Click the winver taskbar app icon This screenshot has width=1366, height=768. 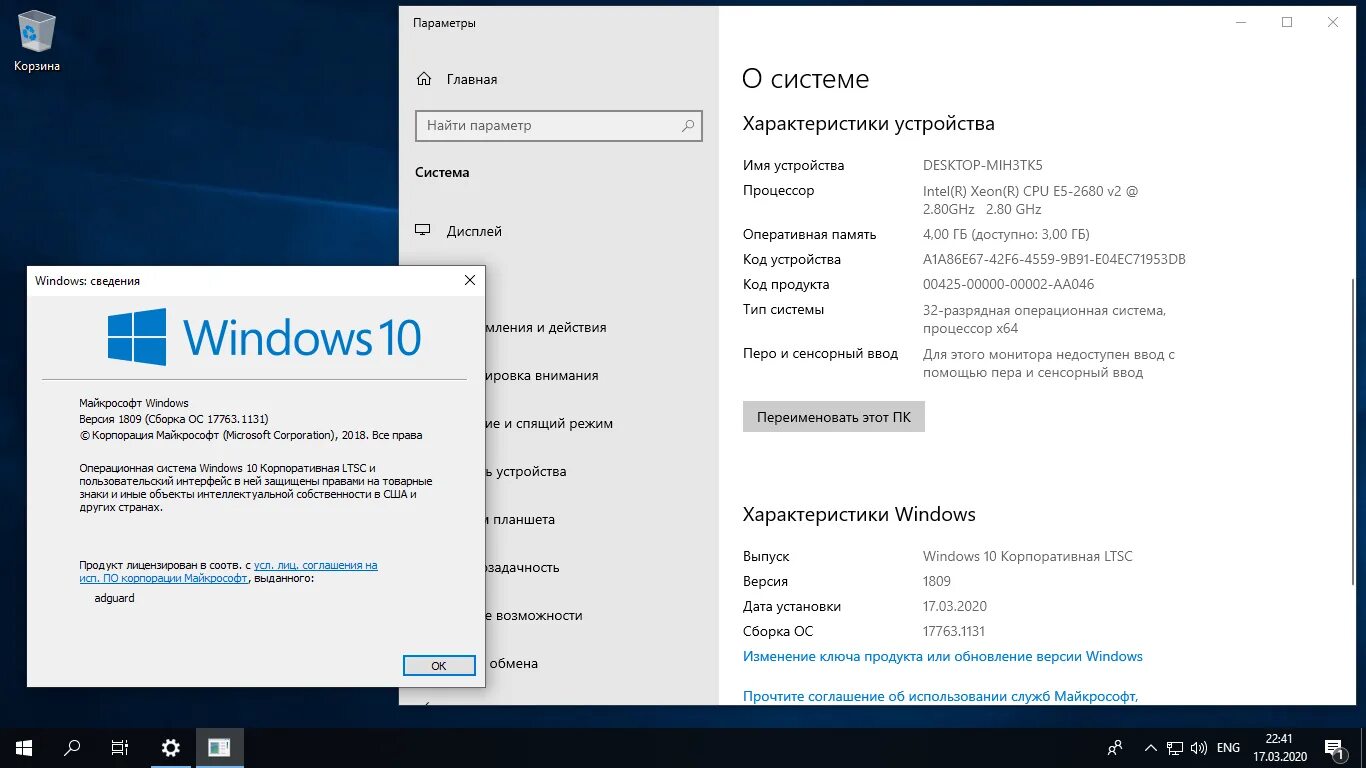pos(219,747)
